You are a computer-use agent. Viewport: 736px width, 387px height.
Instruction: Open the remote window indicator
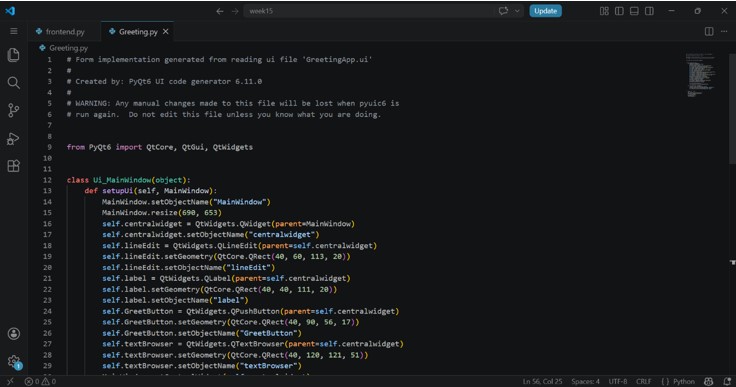[10, 381]
